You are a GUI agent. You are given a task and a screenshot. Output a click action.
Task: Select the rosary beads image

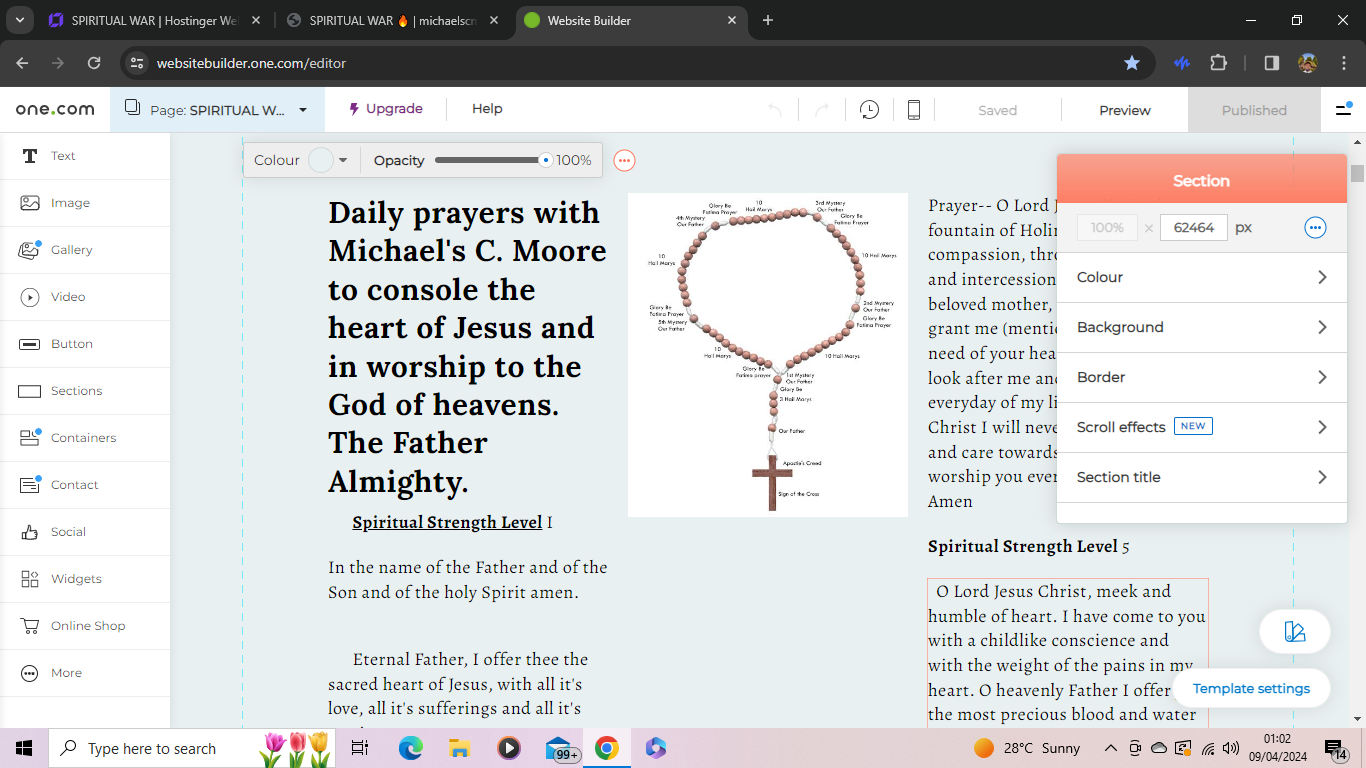[768, 355]
